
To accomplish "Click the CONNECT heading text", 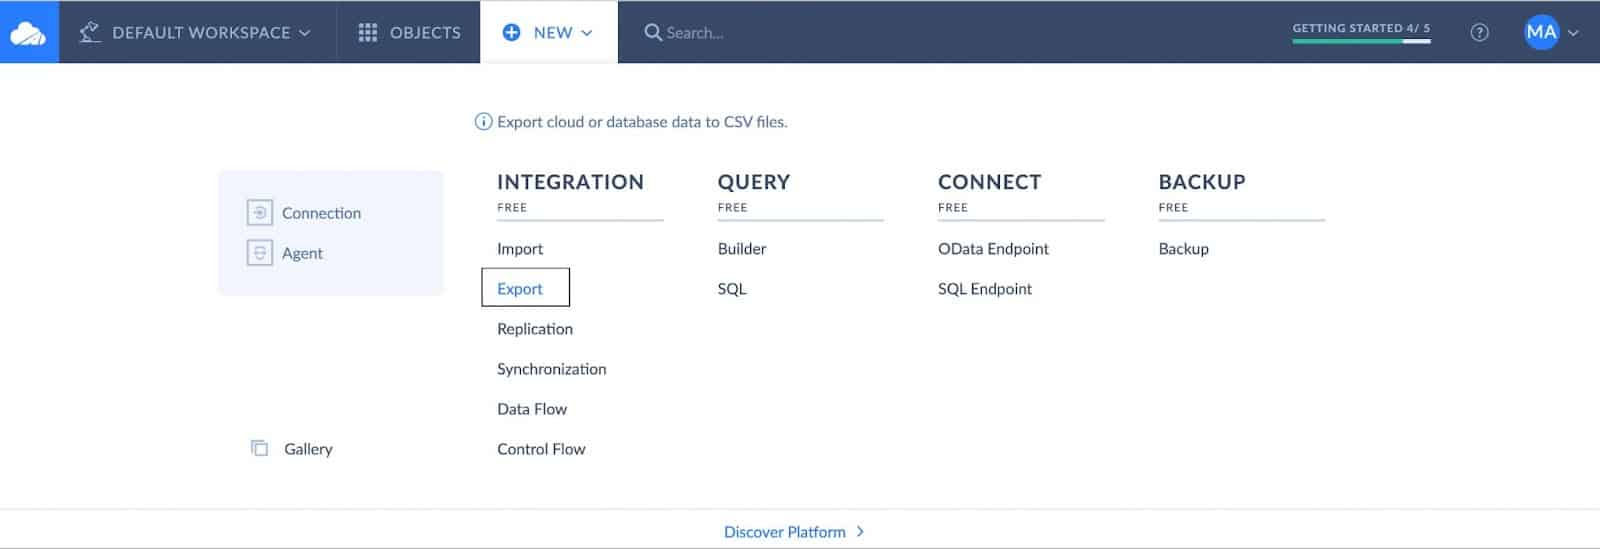I will 990,182.
